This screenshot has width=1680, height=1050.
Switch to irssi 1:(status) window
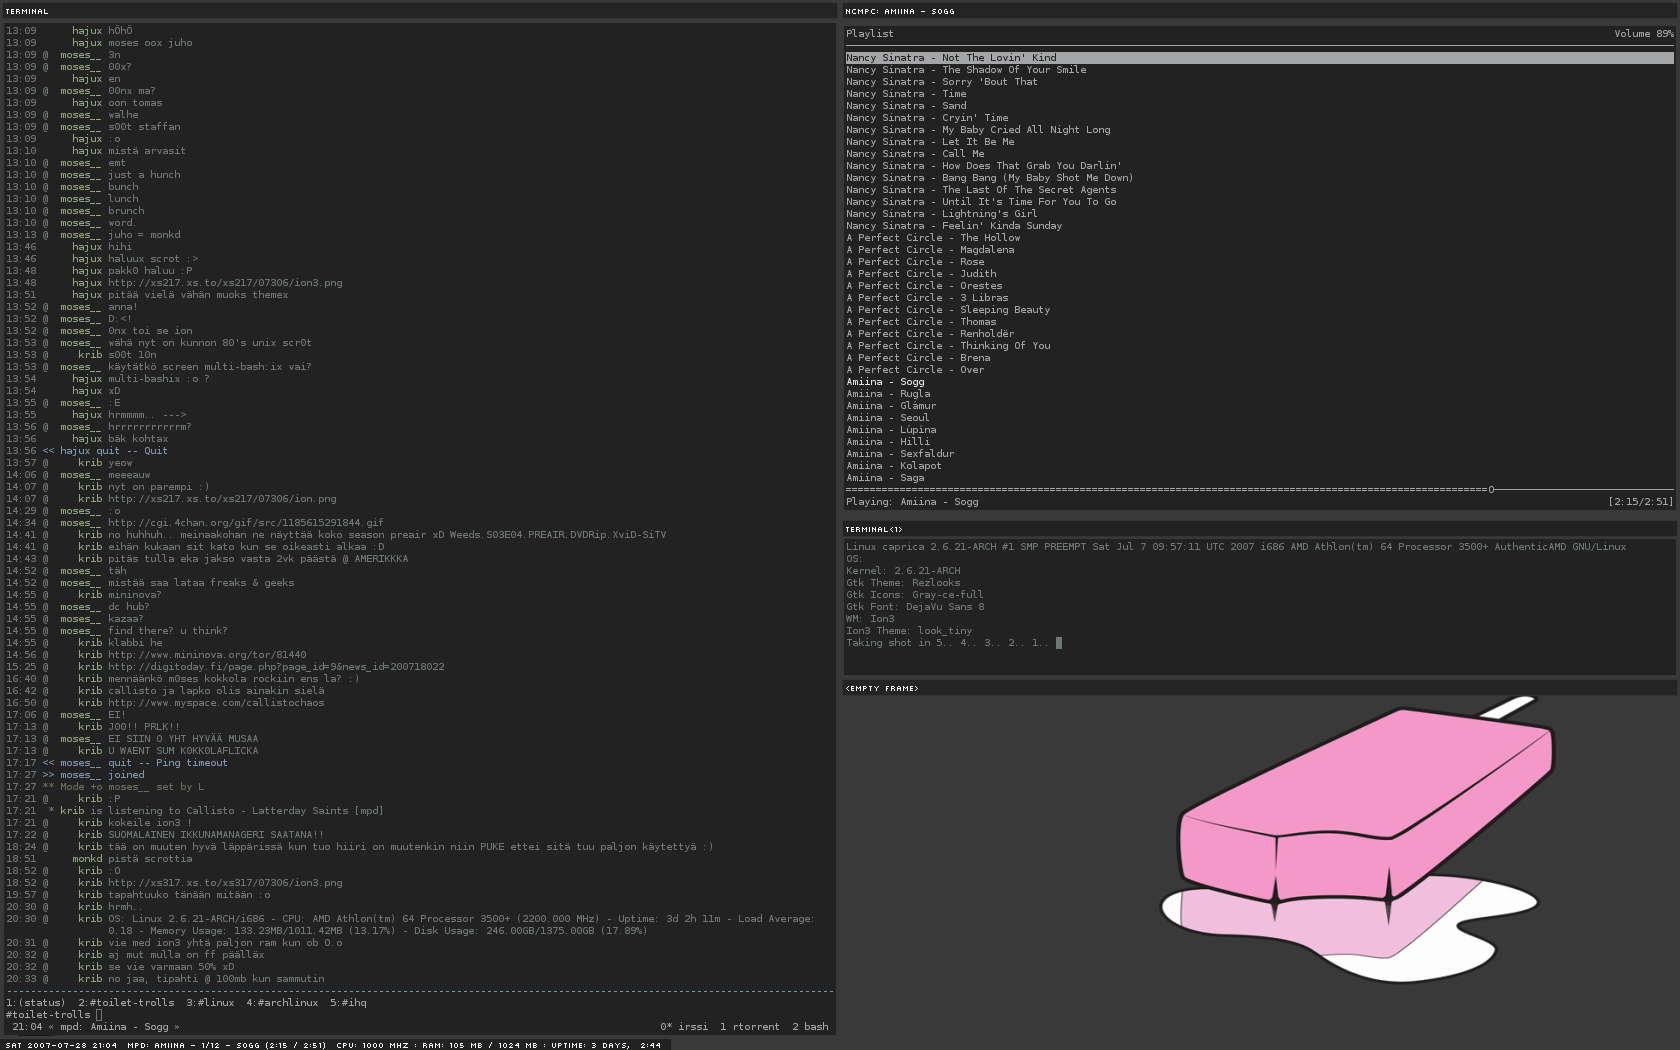(x=36, y=1002)
